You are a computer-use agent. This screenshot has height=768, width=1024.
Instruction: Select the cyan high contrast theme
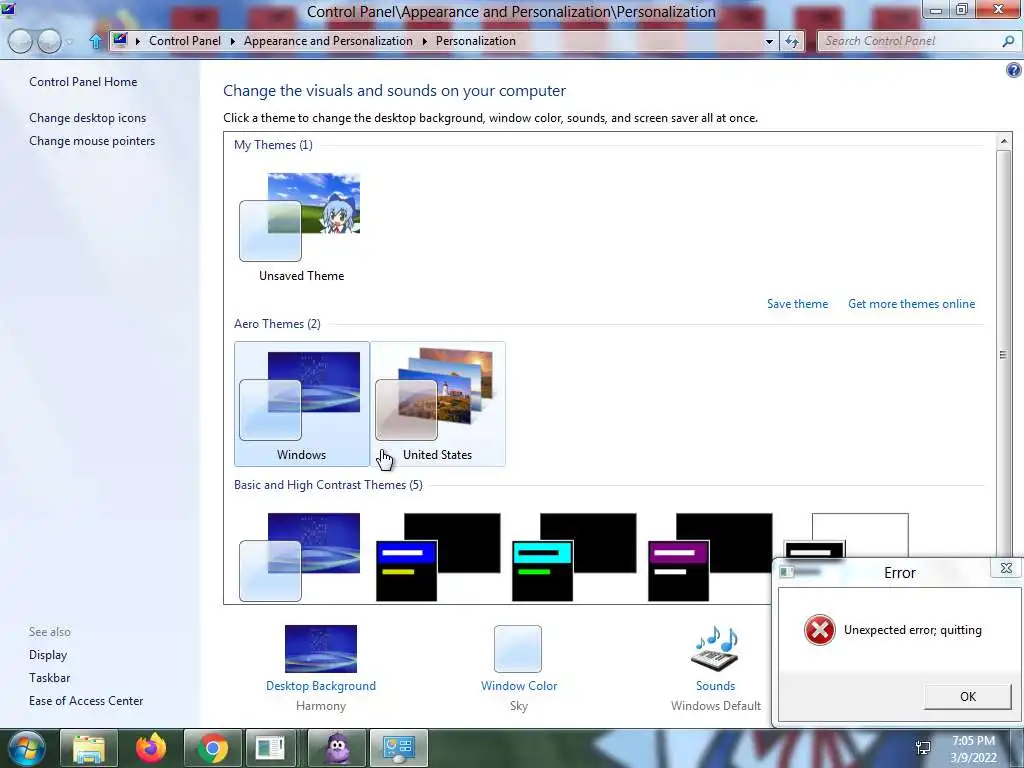tap(574, 557)
